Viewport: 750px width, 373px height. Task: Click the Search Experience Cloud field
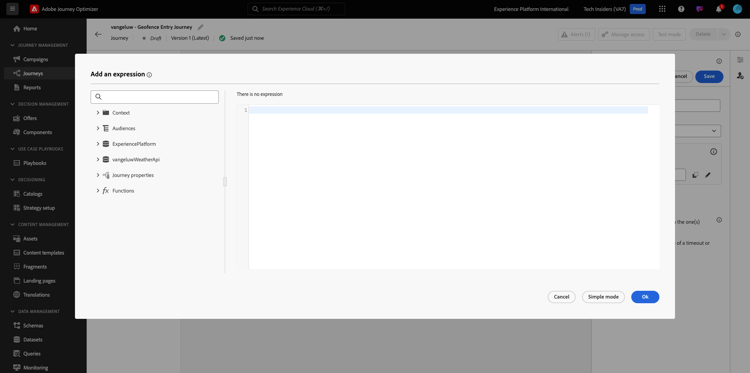[297, 9]
